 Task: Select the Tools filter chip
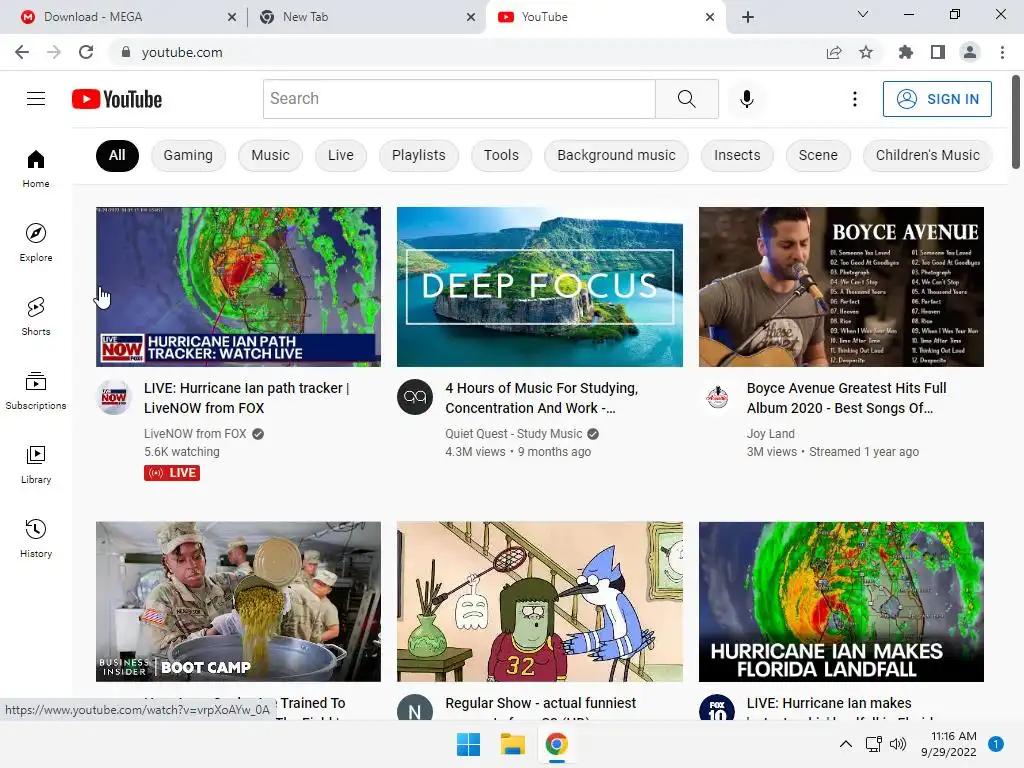coord(501,155)
